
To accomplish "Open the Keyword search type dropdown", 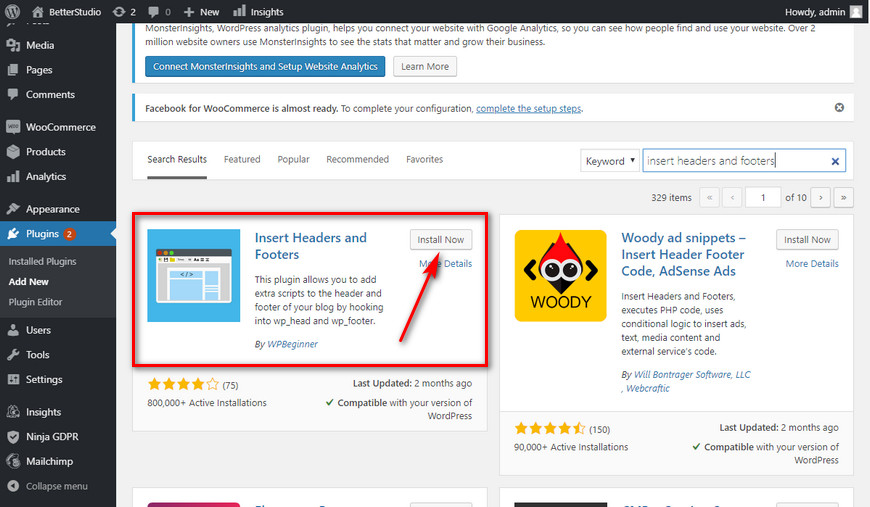I will coord(610,161).
